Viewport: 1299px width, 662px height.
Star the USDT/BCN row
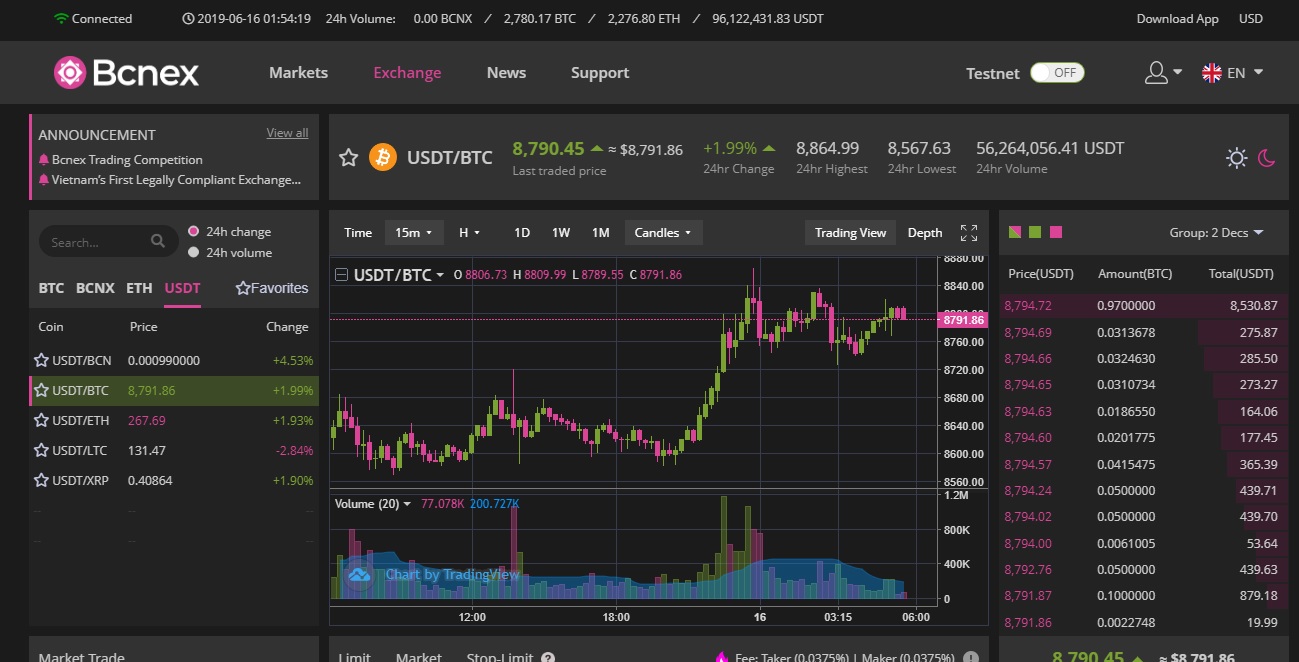click(x=41, y=360)
